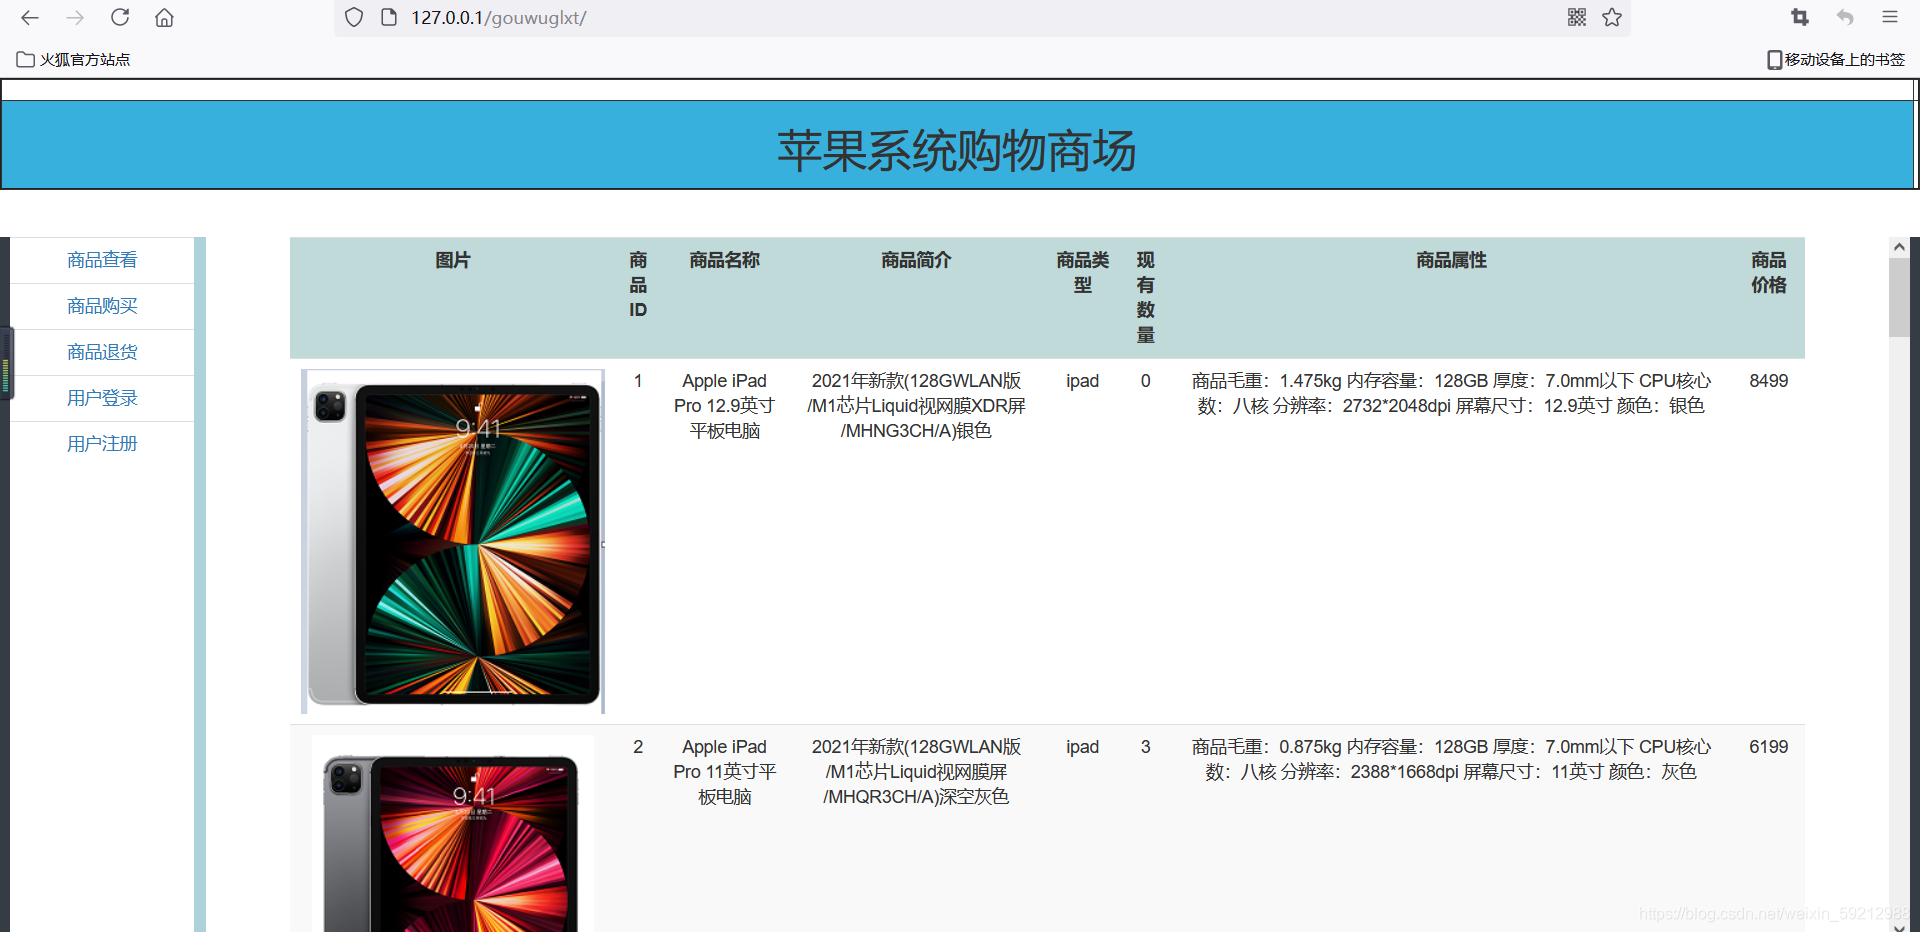Click the 商品类型 column header

click(1083, 272)
